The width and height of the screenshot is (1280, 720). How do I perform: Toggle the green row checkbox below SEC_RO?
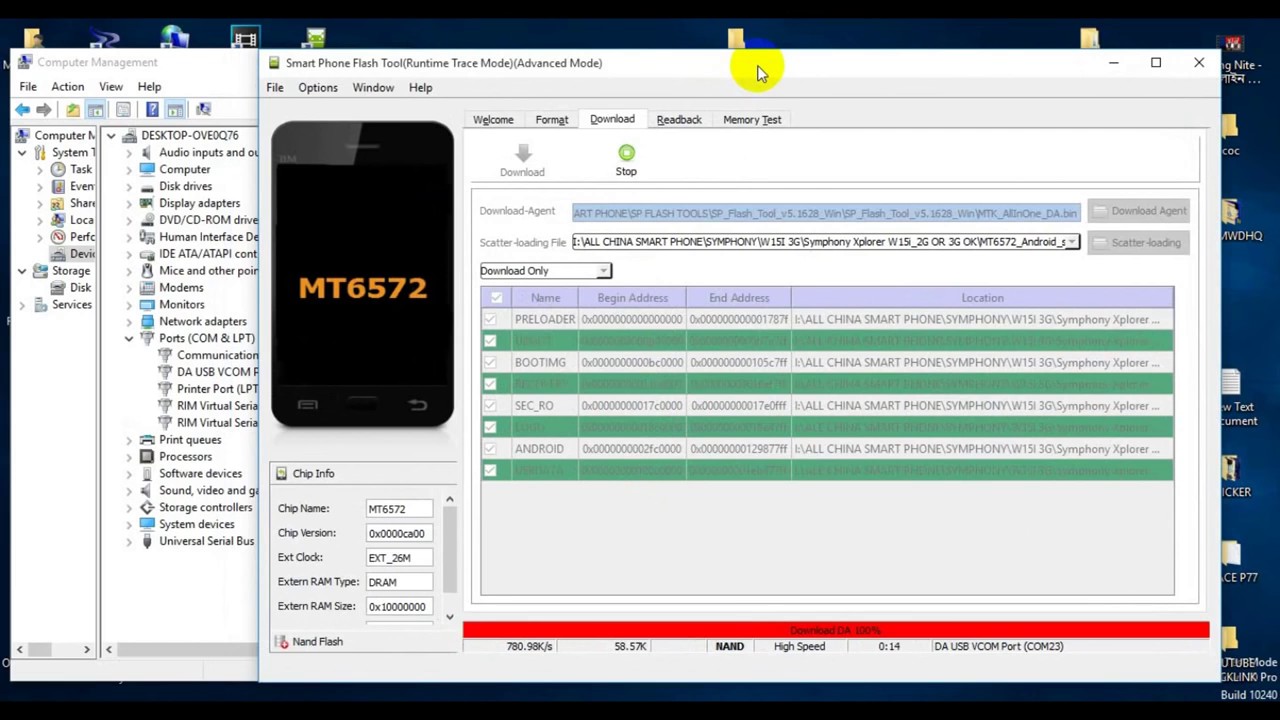(x=490, y=427)
